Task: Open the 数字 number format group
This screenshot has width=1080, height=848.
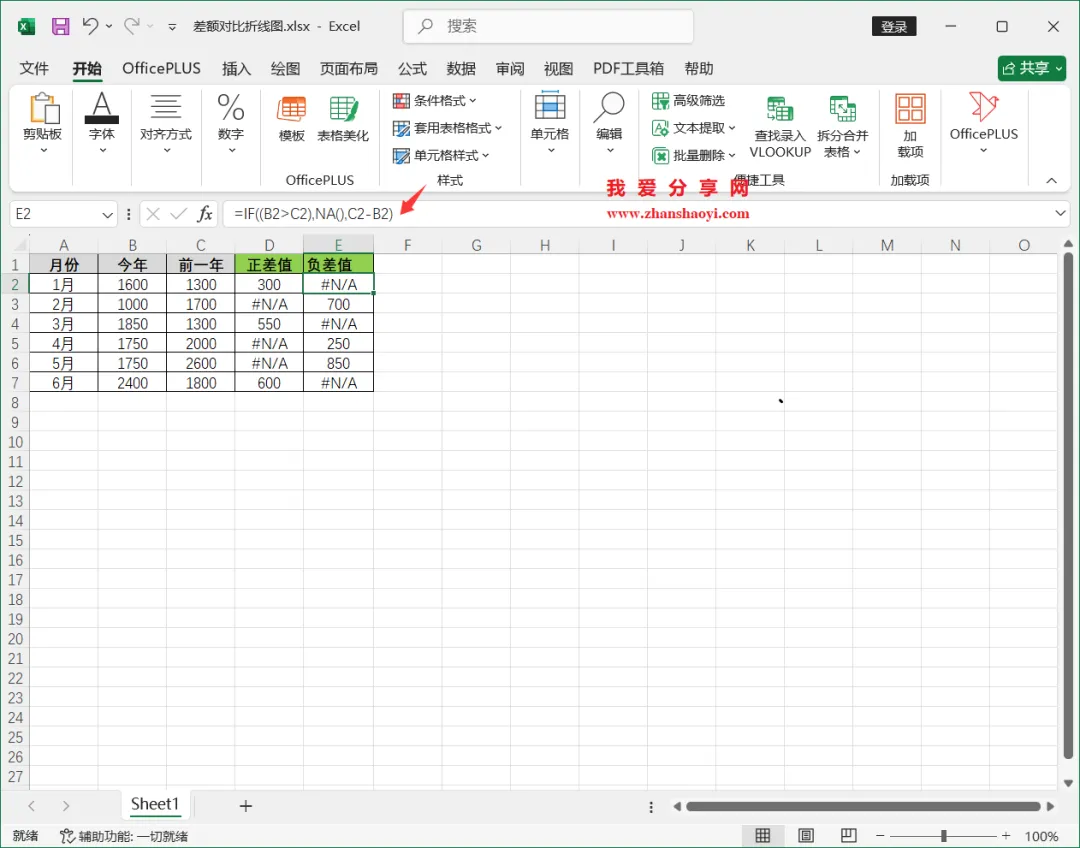Action: (231, 125)
